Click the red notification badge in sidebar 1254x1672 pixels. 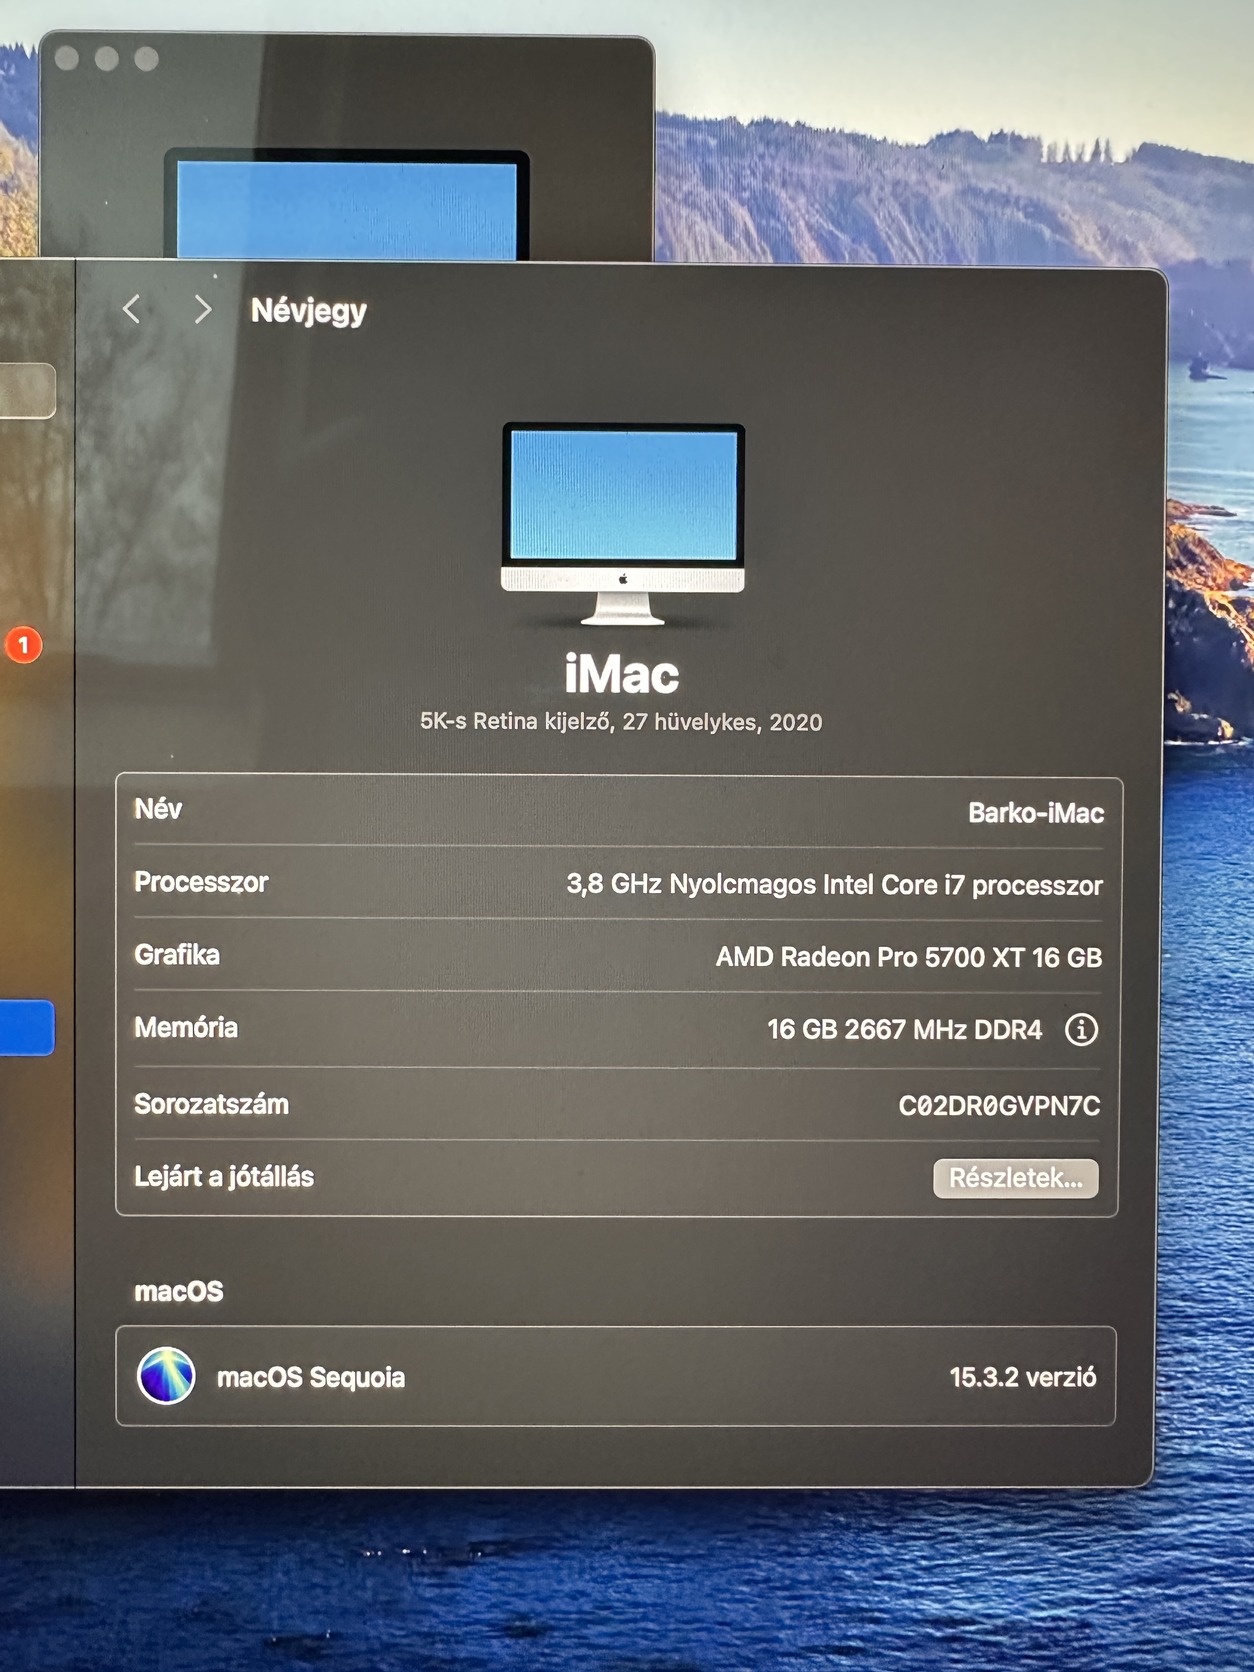click(x=24, y=645)
